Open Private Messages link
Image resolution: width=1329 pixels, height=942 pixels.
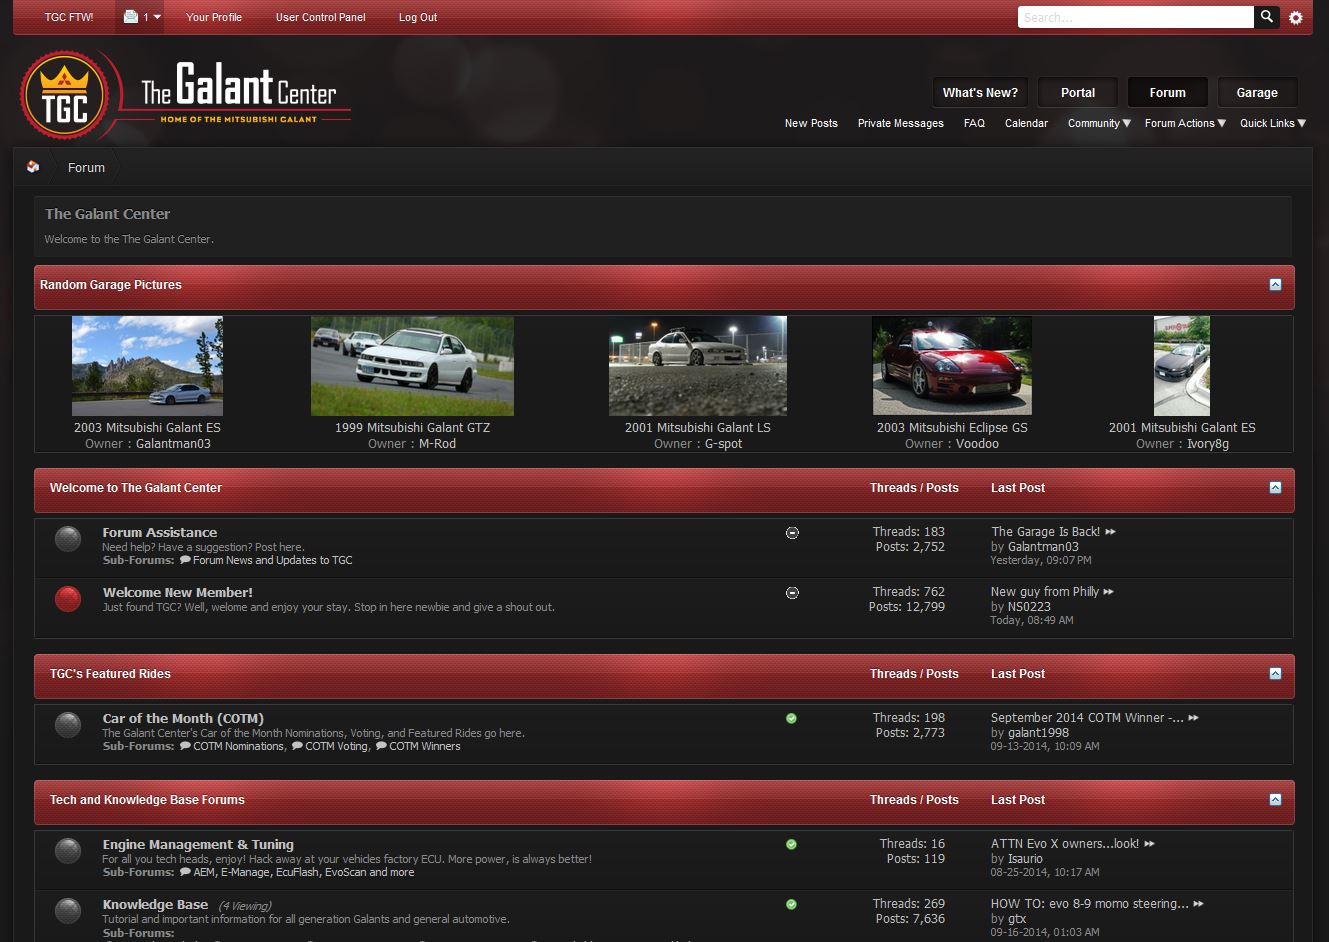coord(901,123)
